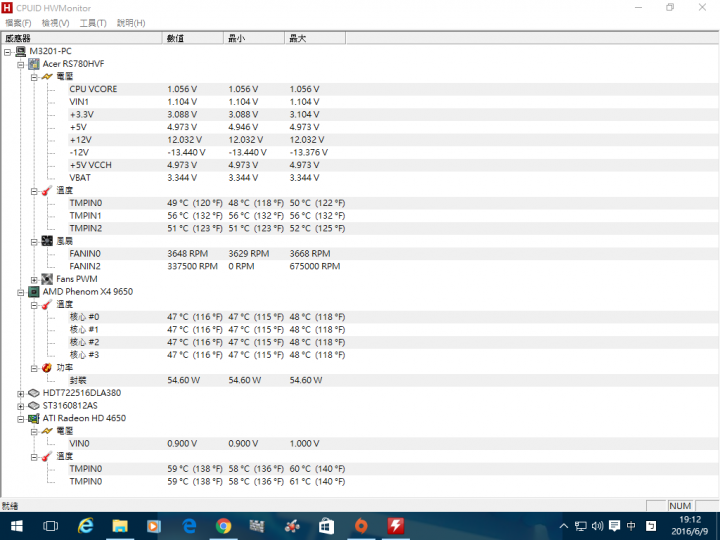Click the Acer RS780HVF motherboard icon
The height and width of the screenshot is (540, 720).
34,64
